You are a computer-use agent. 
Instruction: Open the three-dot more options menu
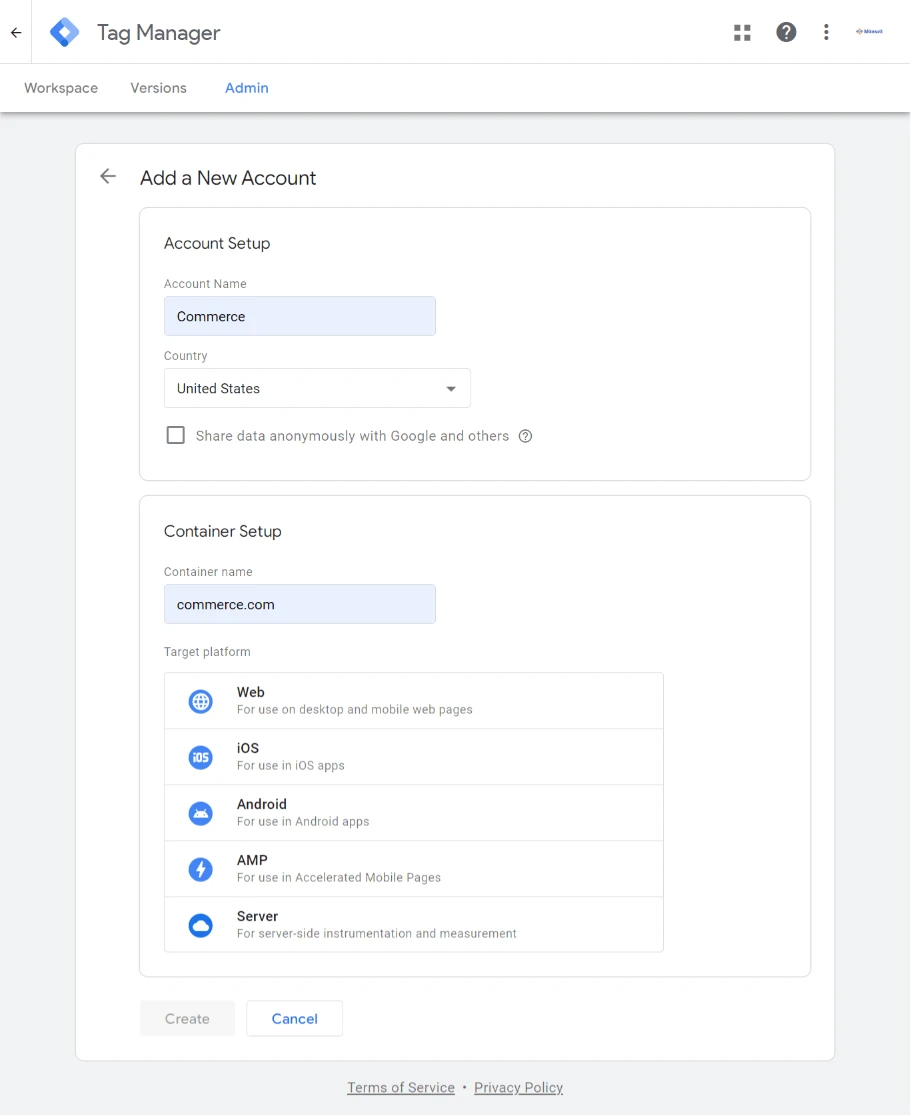click(x=826, y=32)
